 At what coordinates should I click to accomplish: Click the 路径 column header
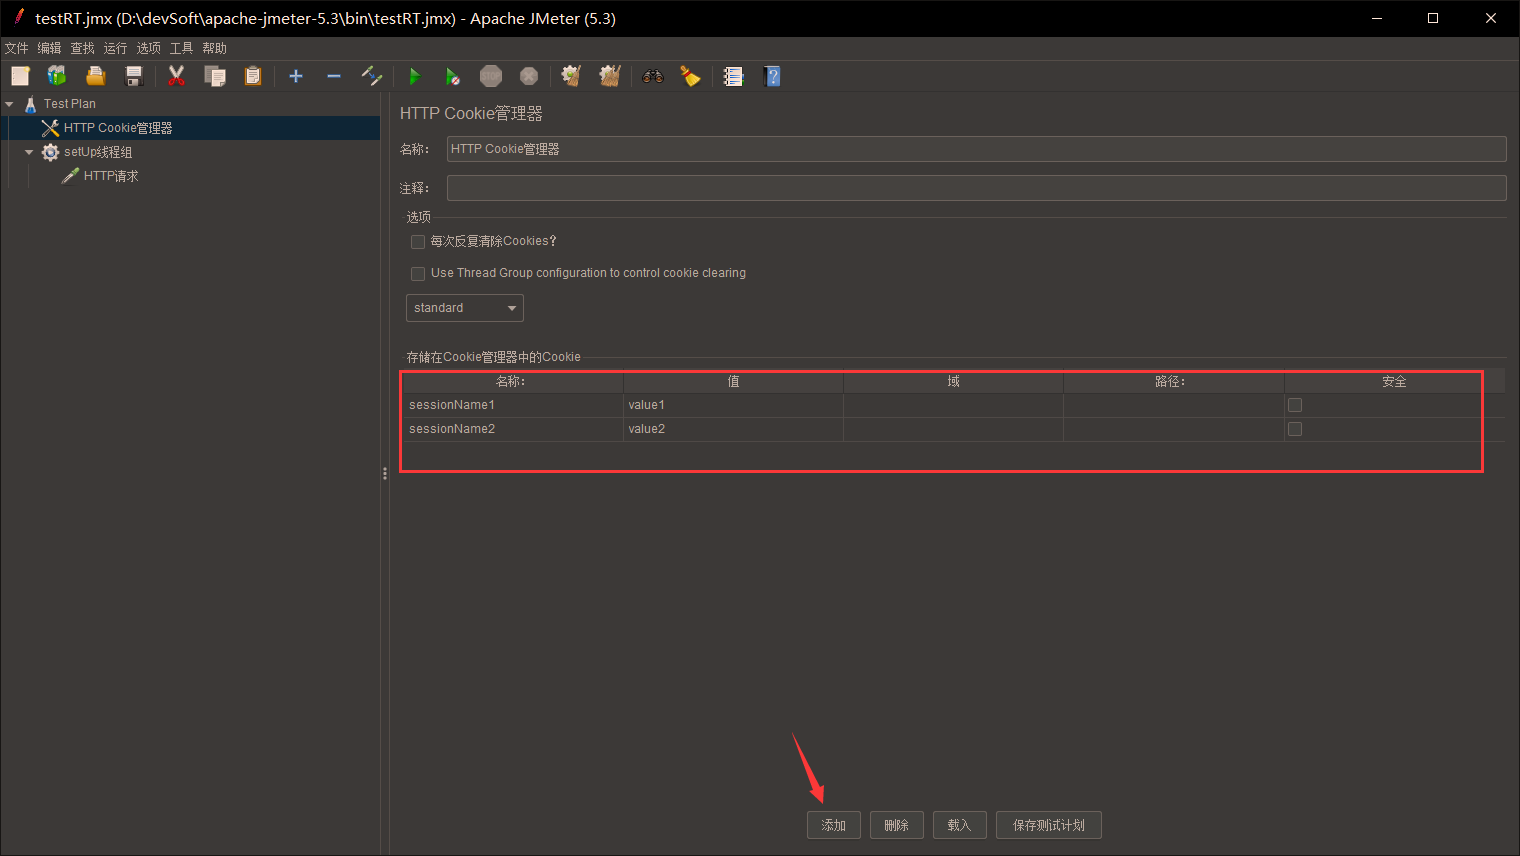1173,381
